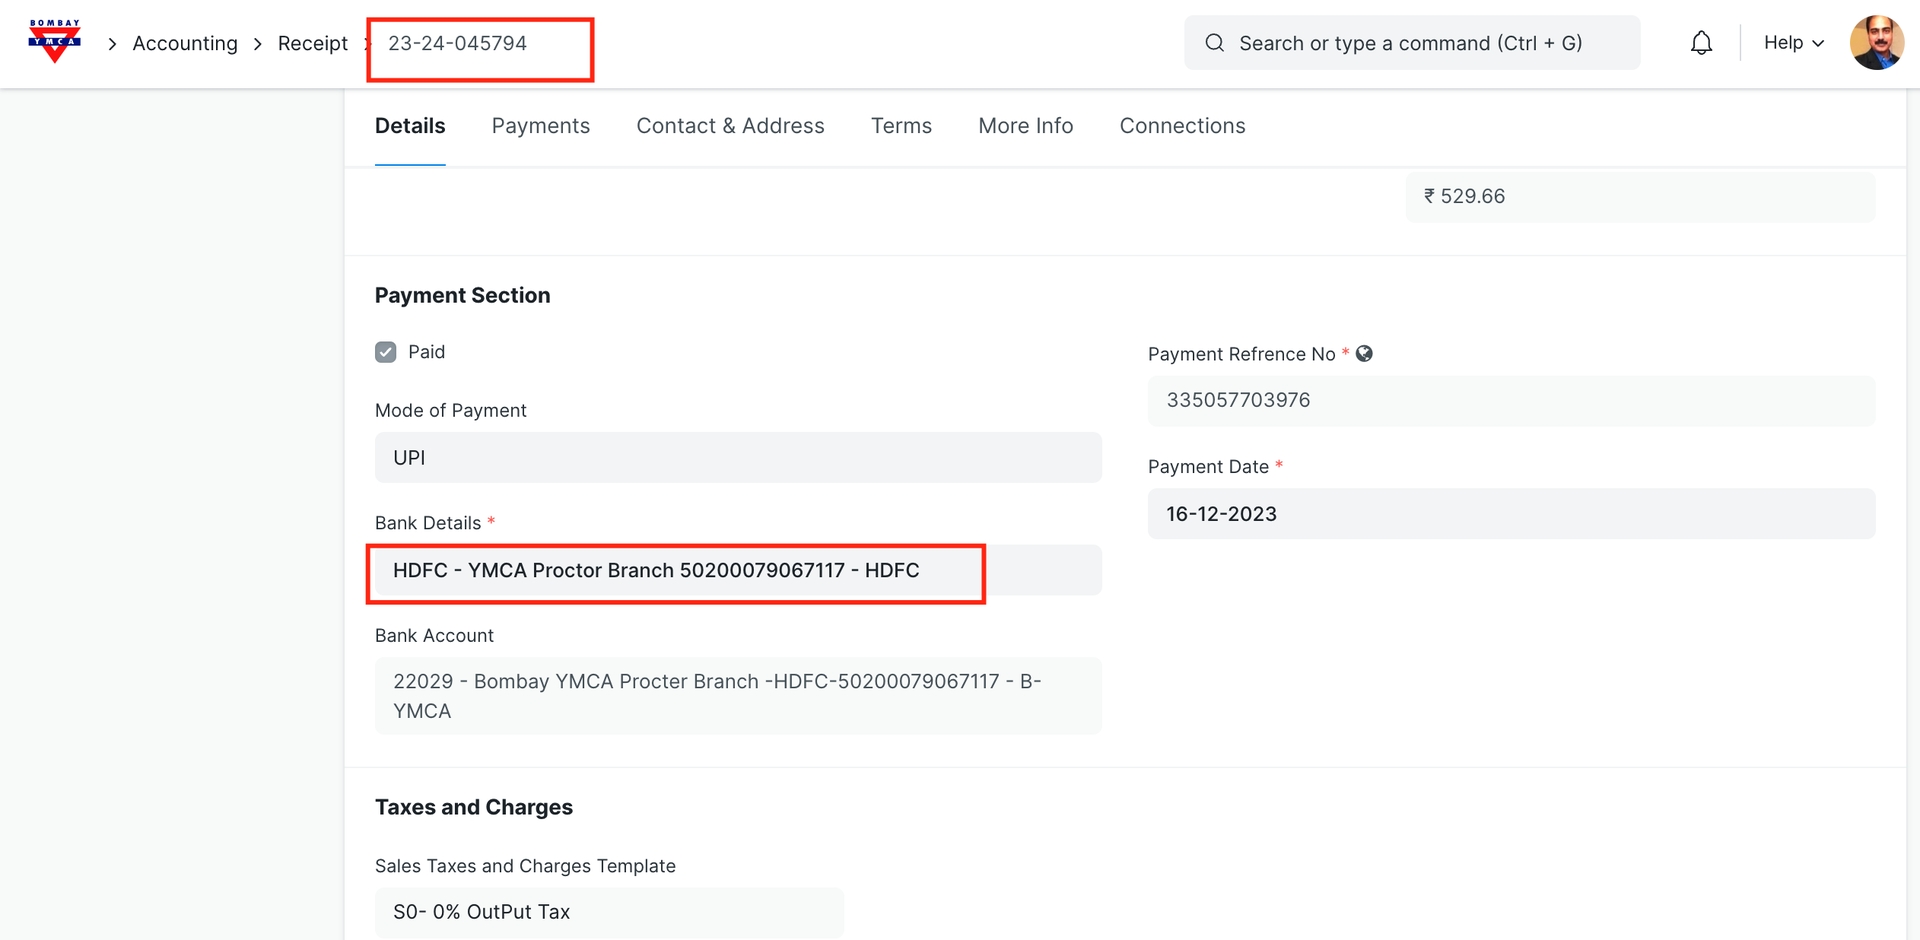Open the Bank Details selector
Screen dimensions: 1920x940
coord(737,570)
